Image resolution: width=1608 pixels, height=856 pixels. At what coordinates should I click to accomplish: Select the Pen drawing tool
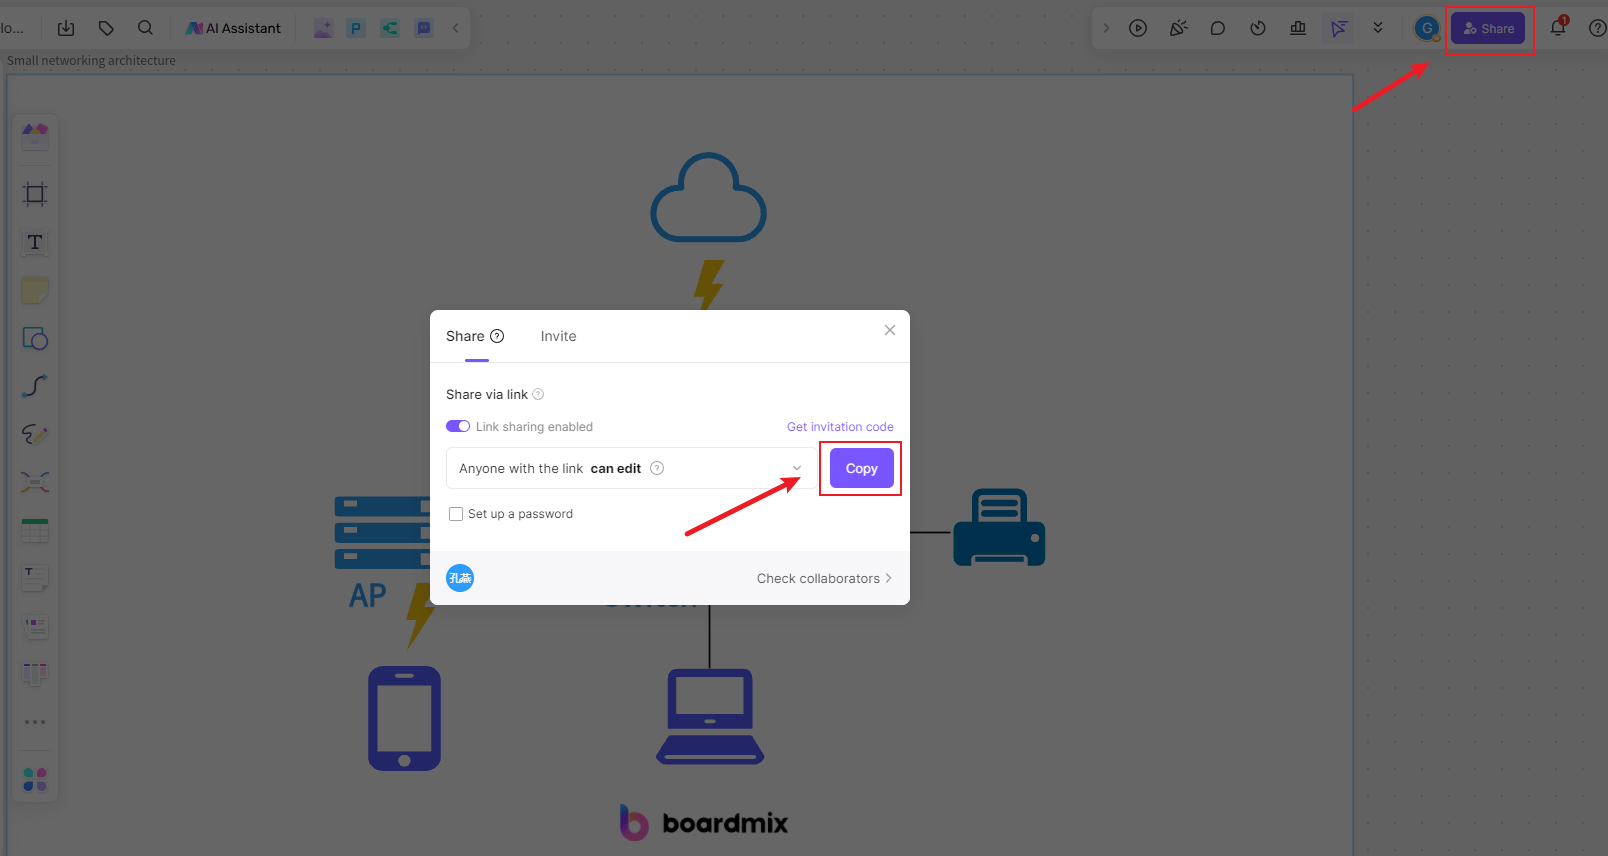(x=35, y=434)
